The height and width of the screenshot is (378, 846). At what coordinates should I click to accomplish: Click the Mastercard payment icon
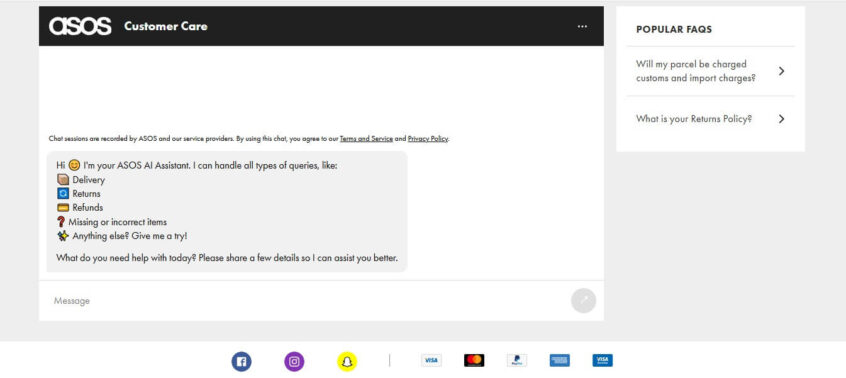tap(474, 360)
